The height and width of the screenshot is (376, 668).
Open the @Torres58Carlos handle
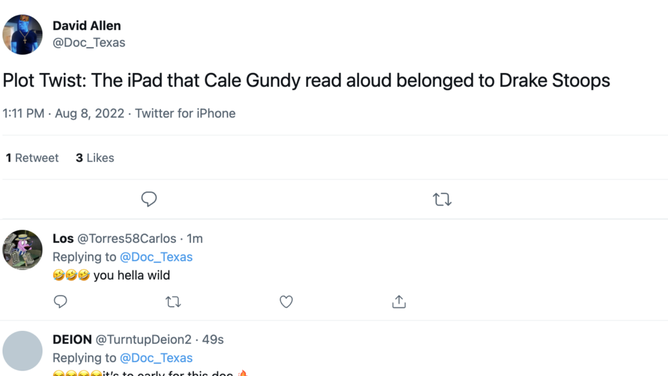tap(127, 238)
